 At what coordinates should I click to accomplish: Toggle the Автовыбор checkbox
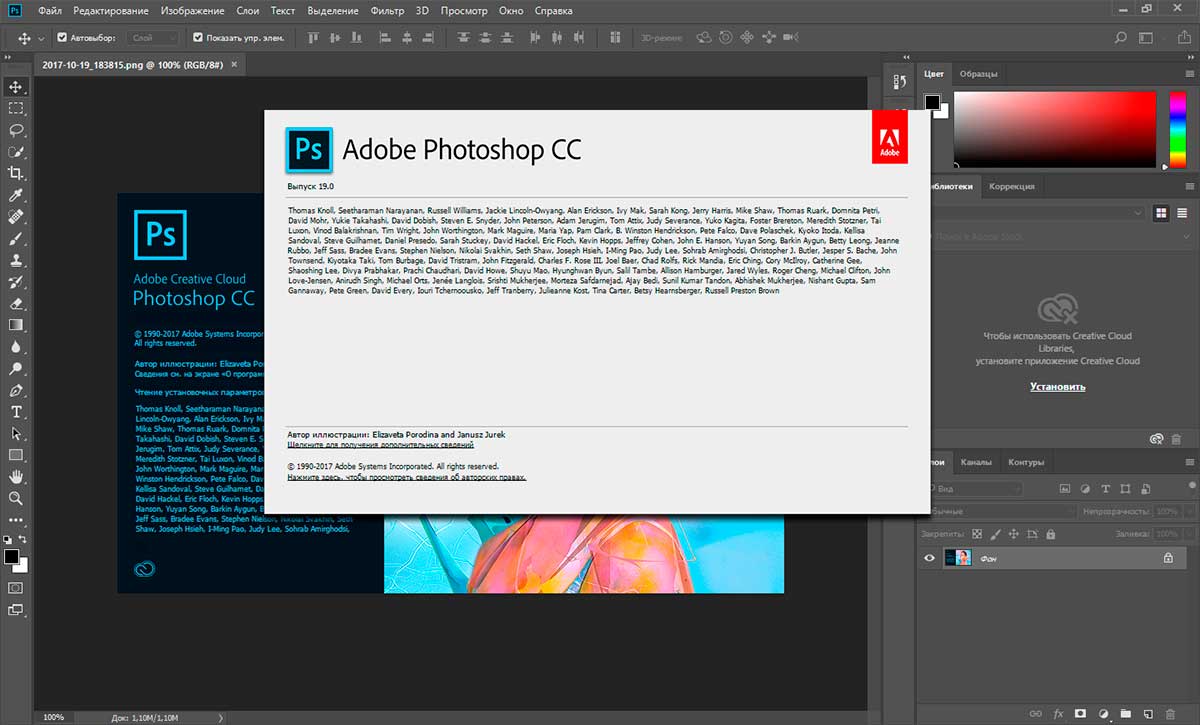[x=62, y=38]
